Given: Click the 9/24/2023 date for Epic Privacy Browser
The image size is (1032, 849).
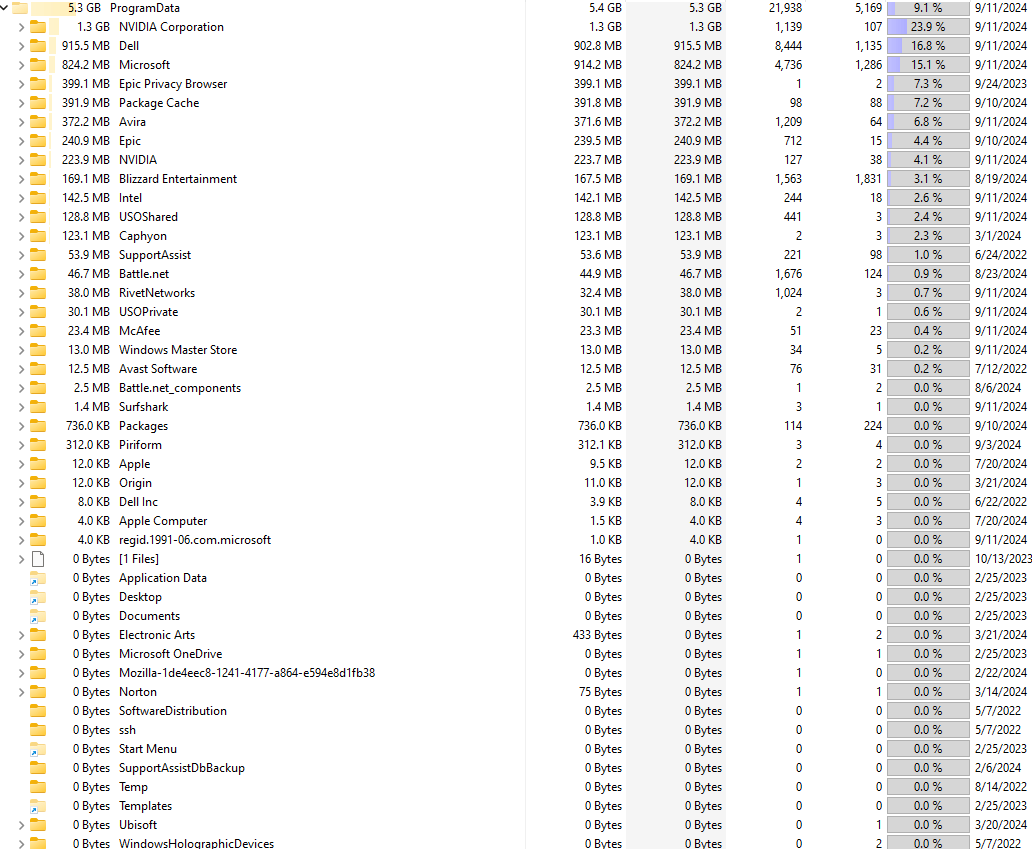Looking at the screenshot, I should 1000,84.
